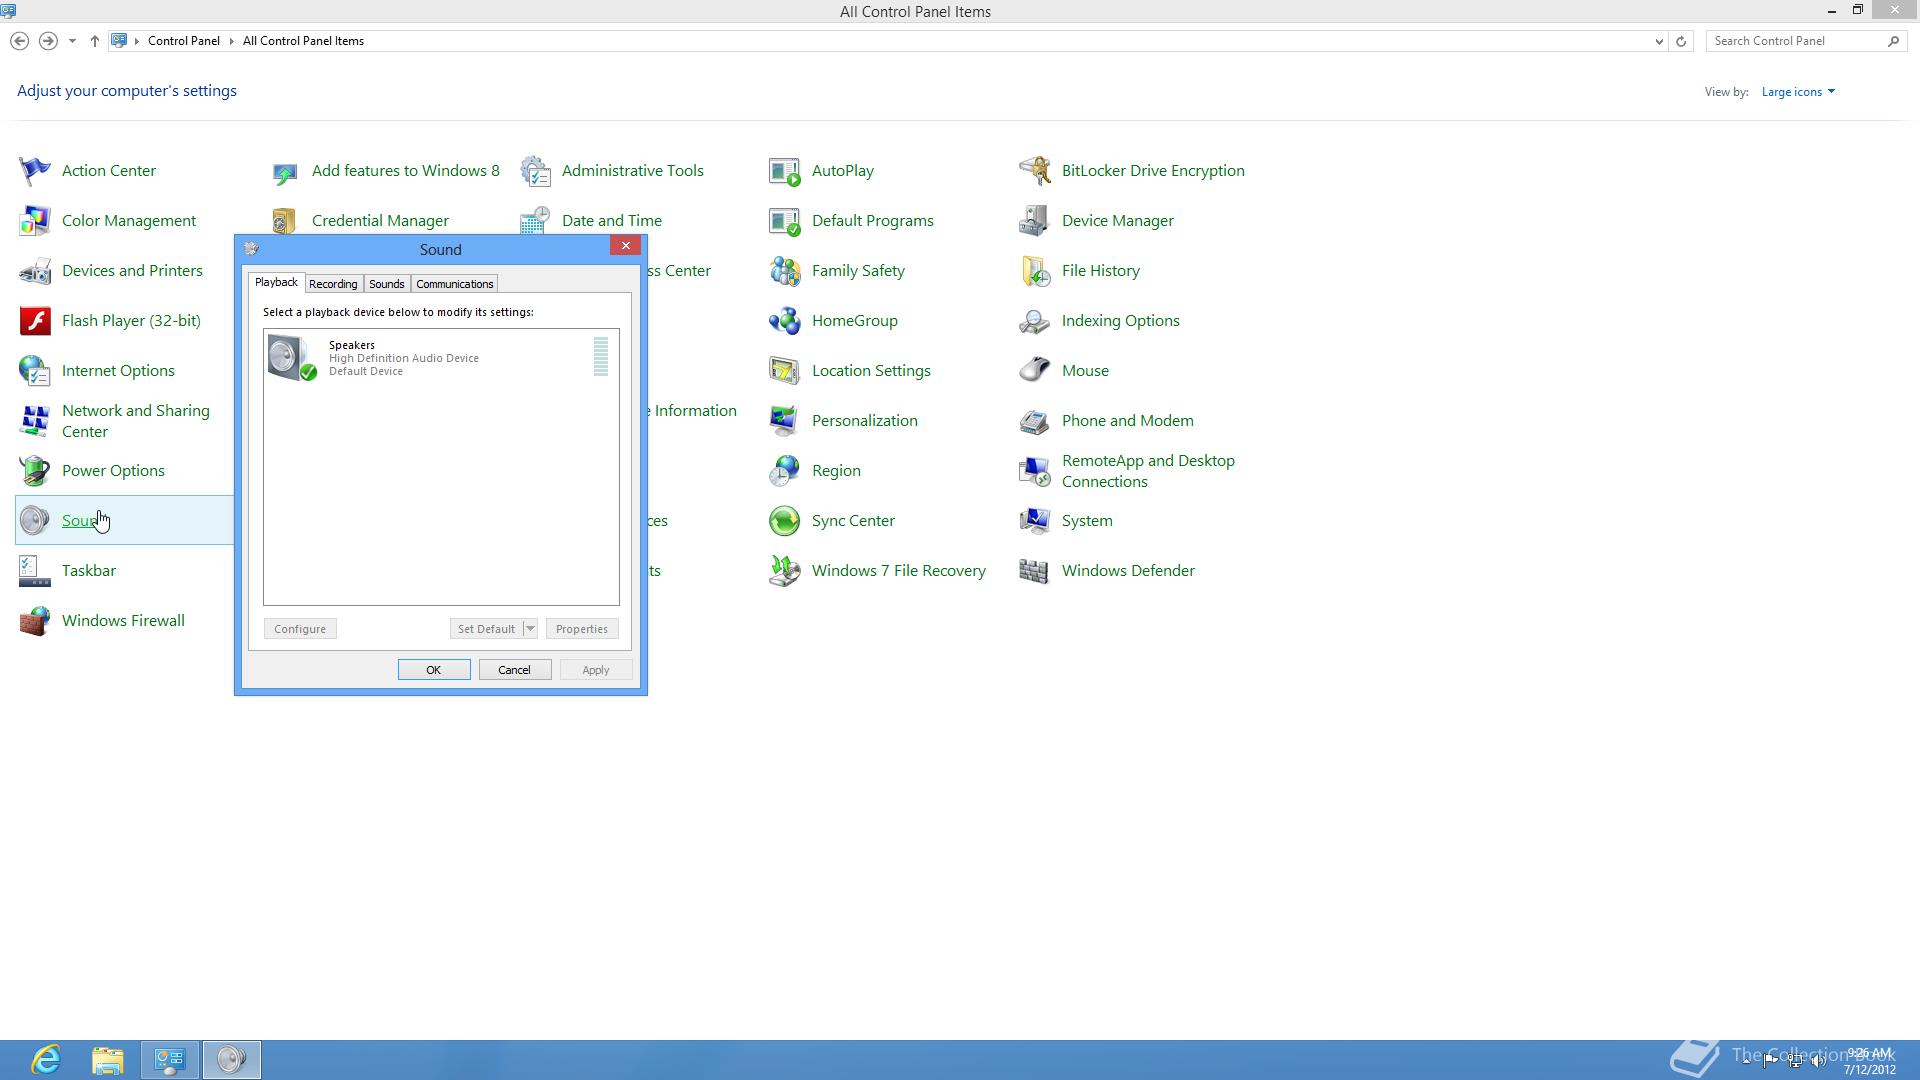This screenshot has width=1920, height=1080.
Task: Switch to Control Panel taskbar button
Action: (170, 1060)
